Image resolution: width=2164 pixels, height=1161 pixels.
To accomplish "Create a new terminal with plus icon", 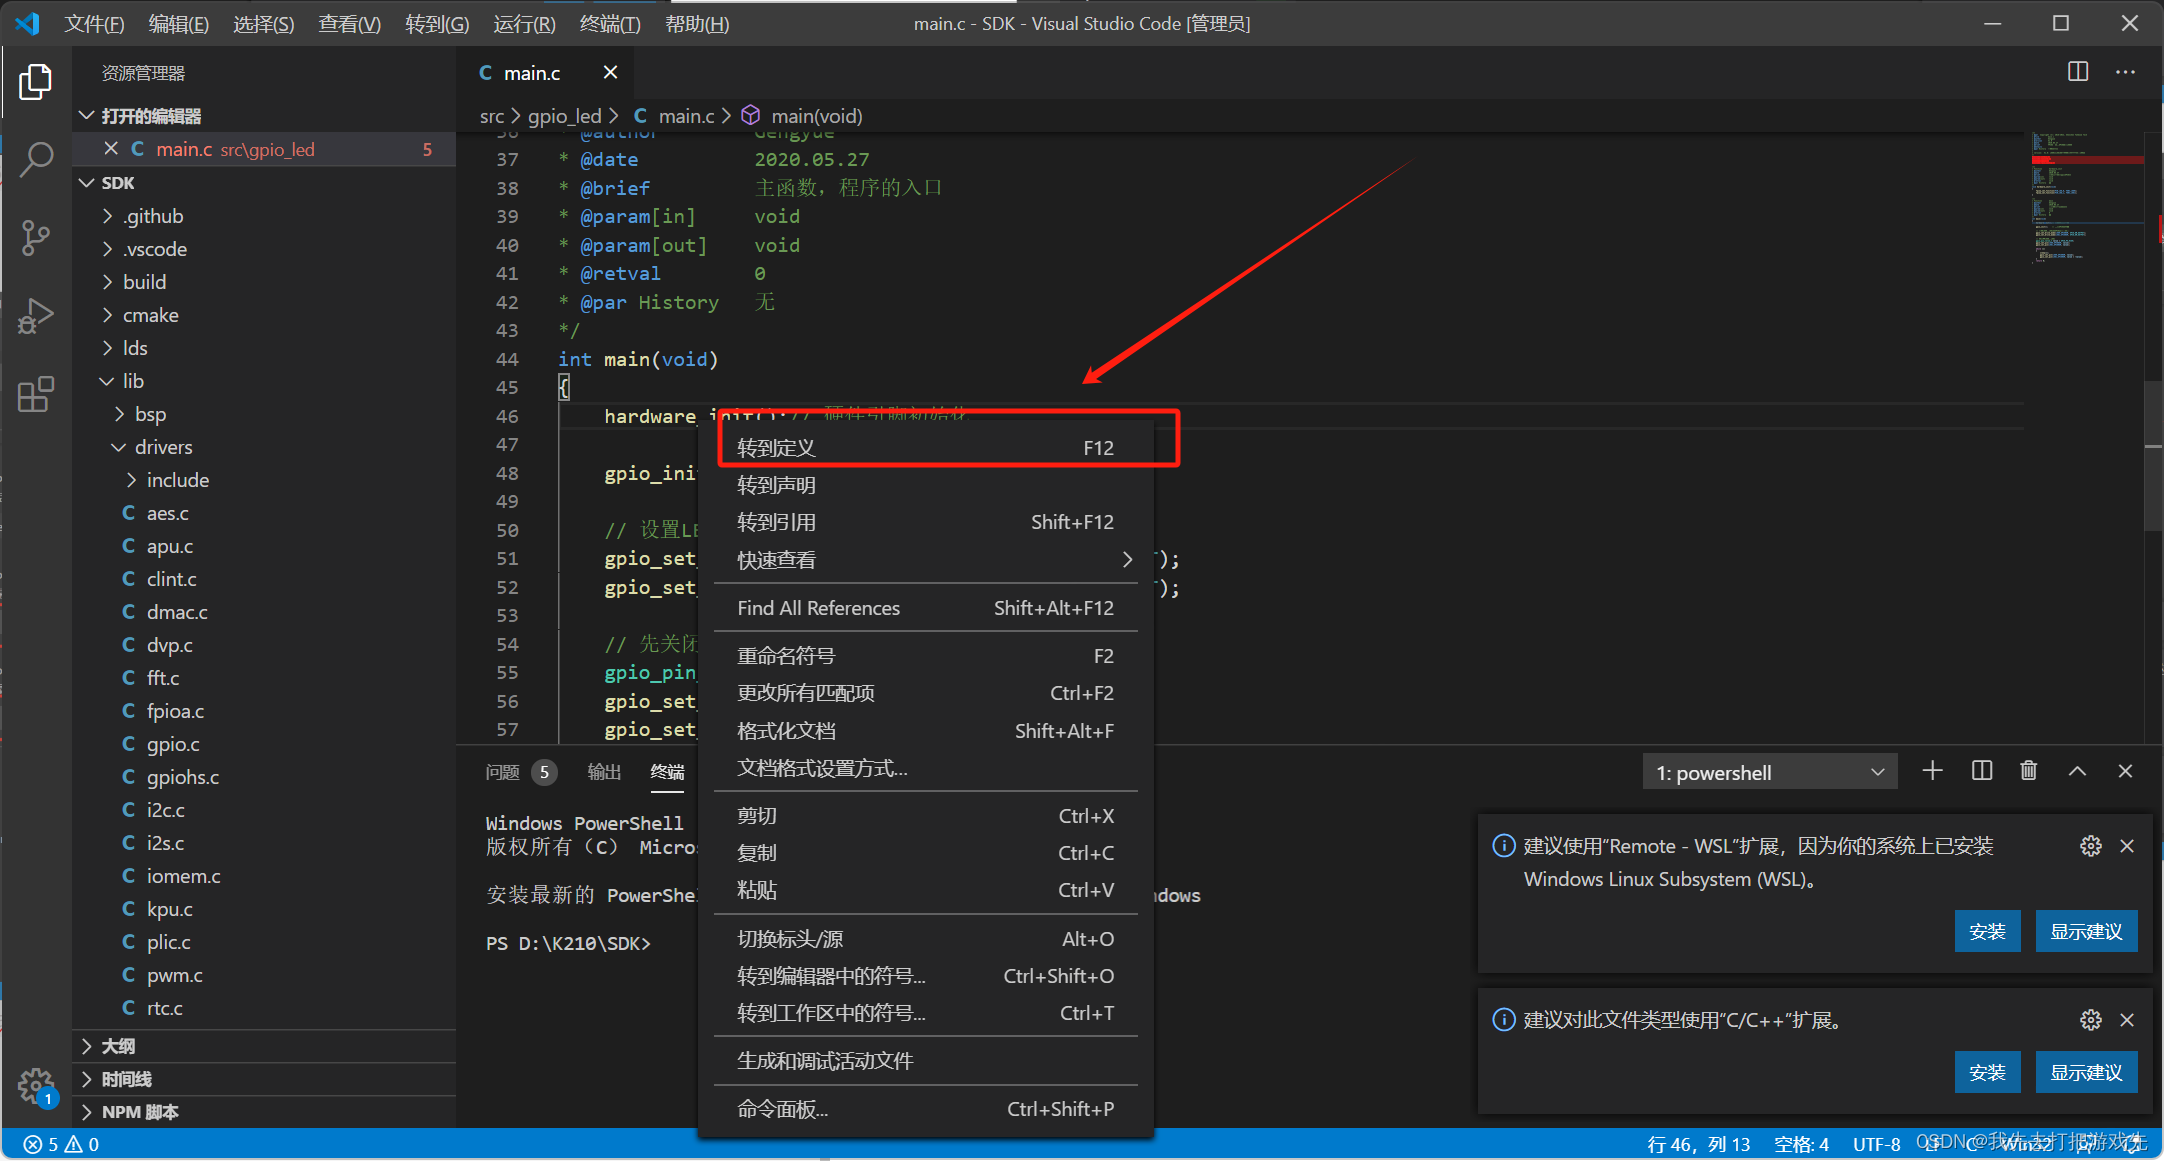I will coord(1933,770).
